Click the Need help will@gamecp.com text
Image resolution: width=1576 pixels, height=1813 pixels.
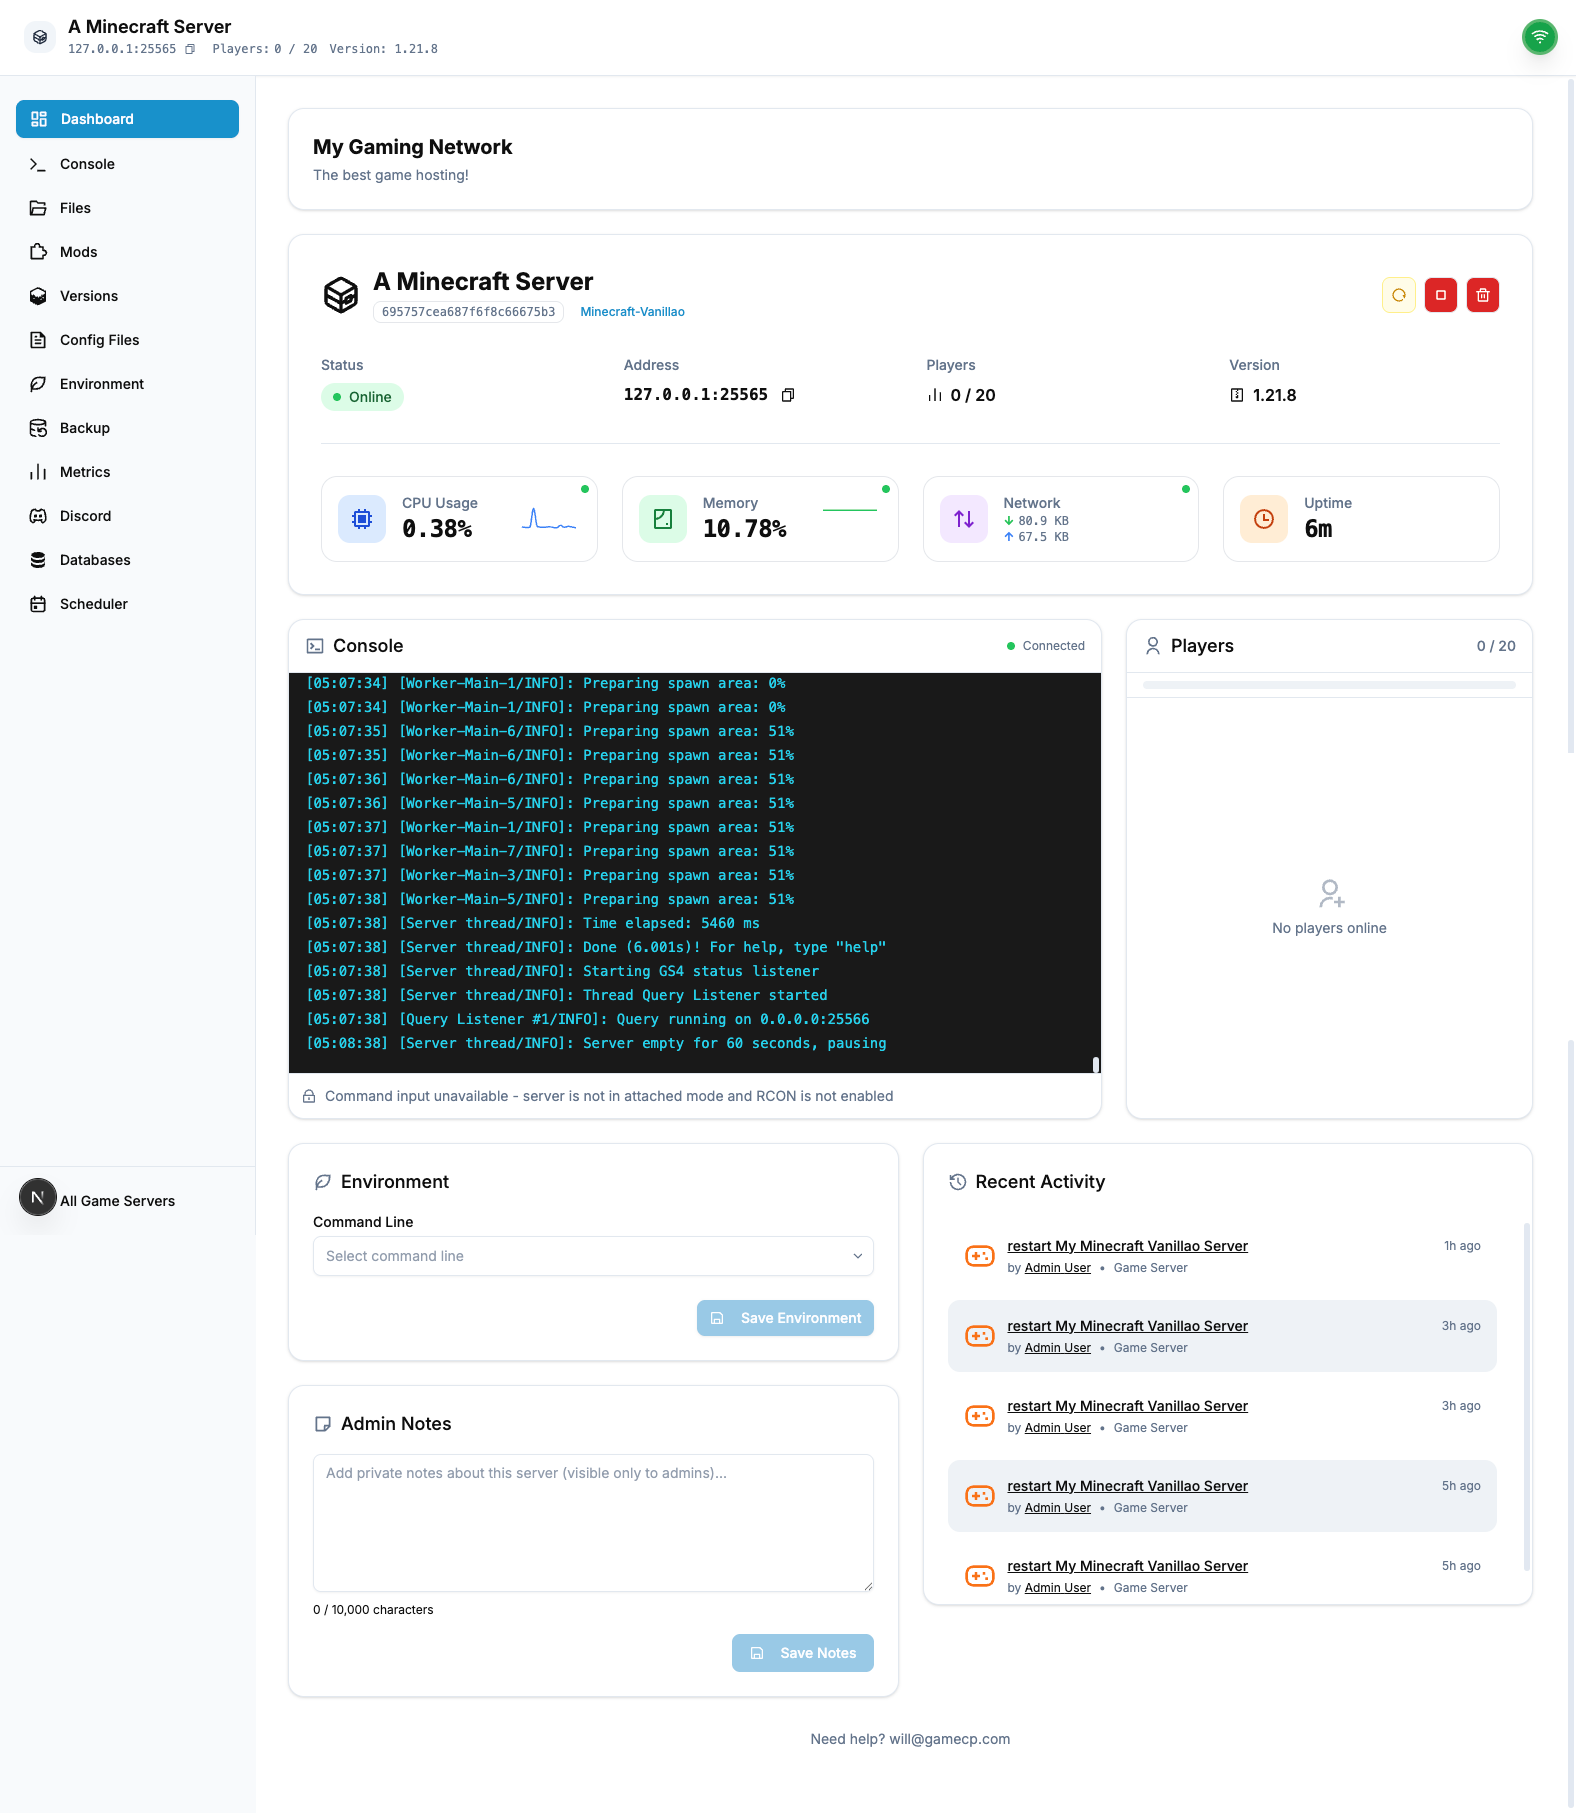910,1739
